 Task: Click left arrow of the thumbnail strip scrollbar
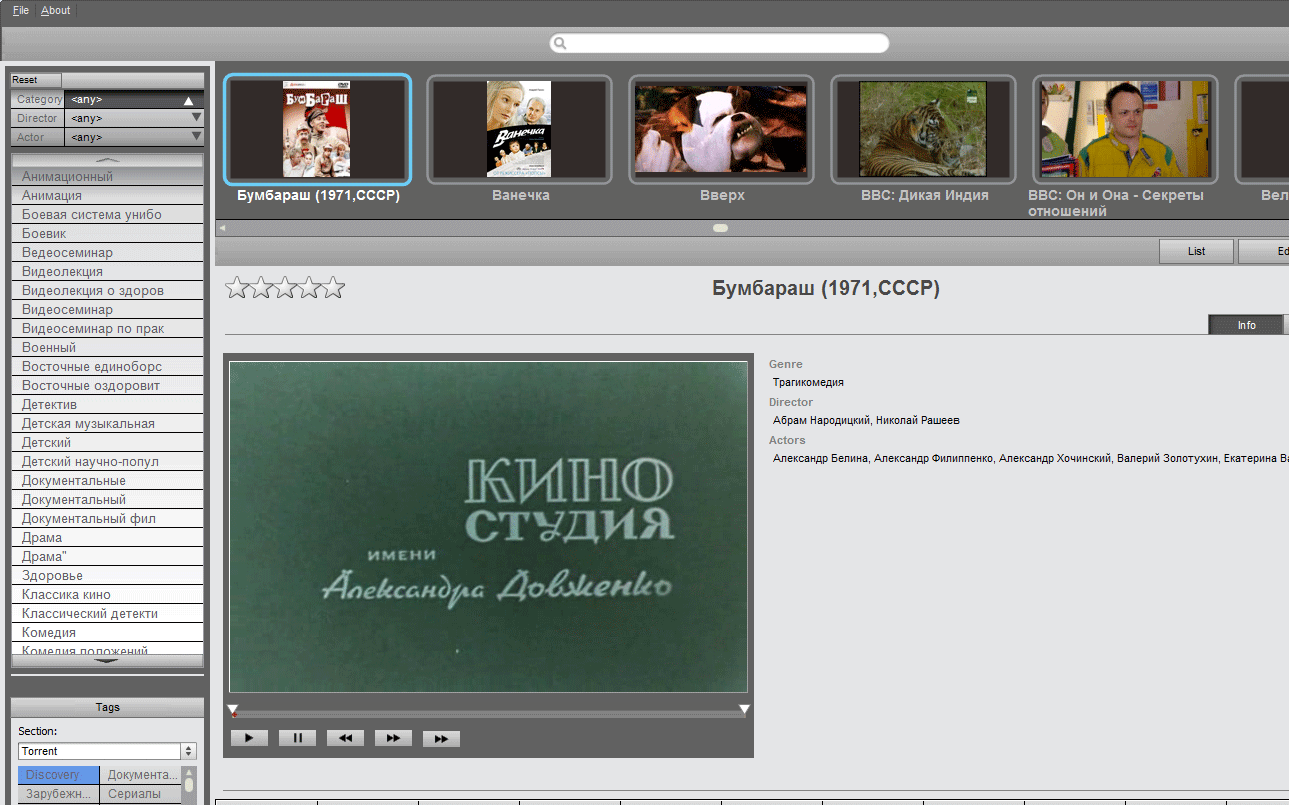click(222, 228)
